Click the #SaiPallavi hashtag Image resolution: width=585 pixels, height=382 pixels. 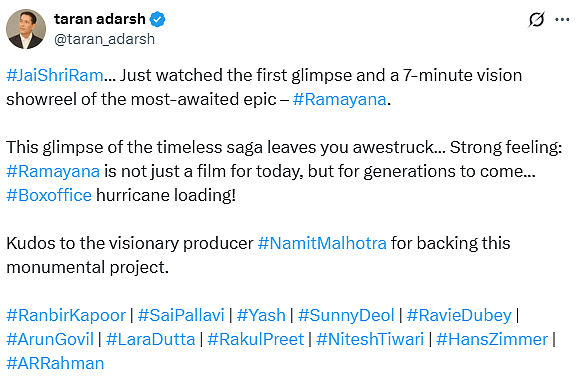[x=181, y=315]
